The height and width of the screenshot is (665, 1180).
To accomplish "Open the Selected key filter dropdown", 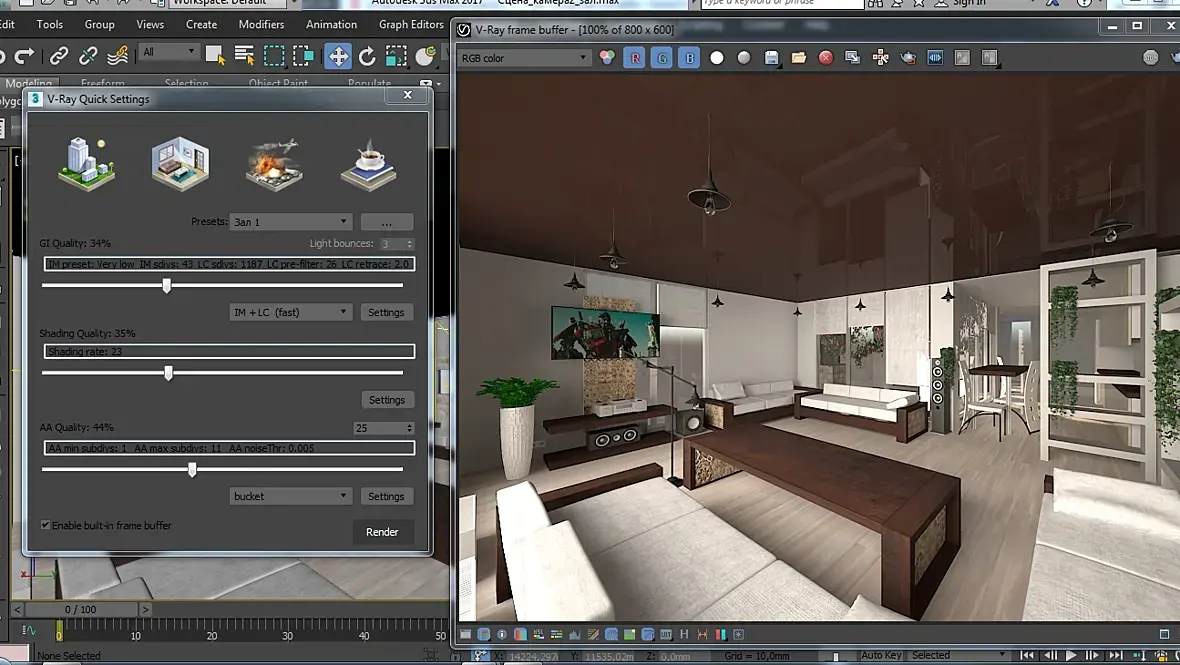I will (x=957, y=655).
